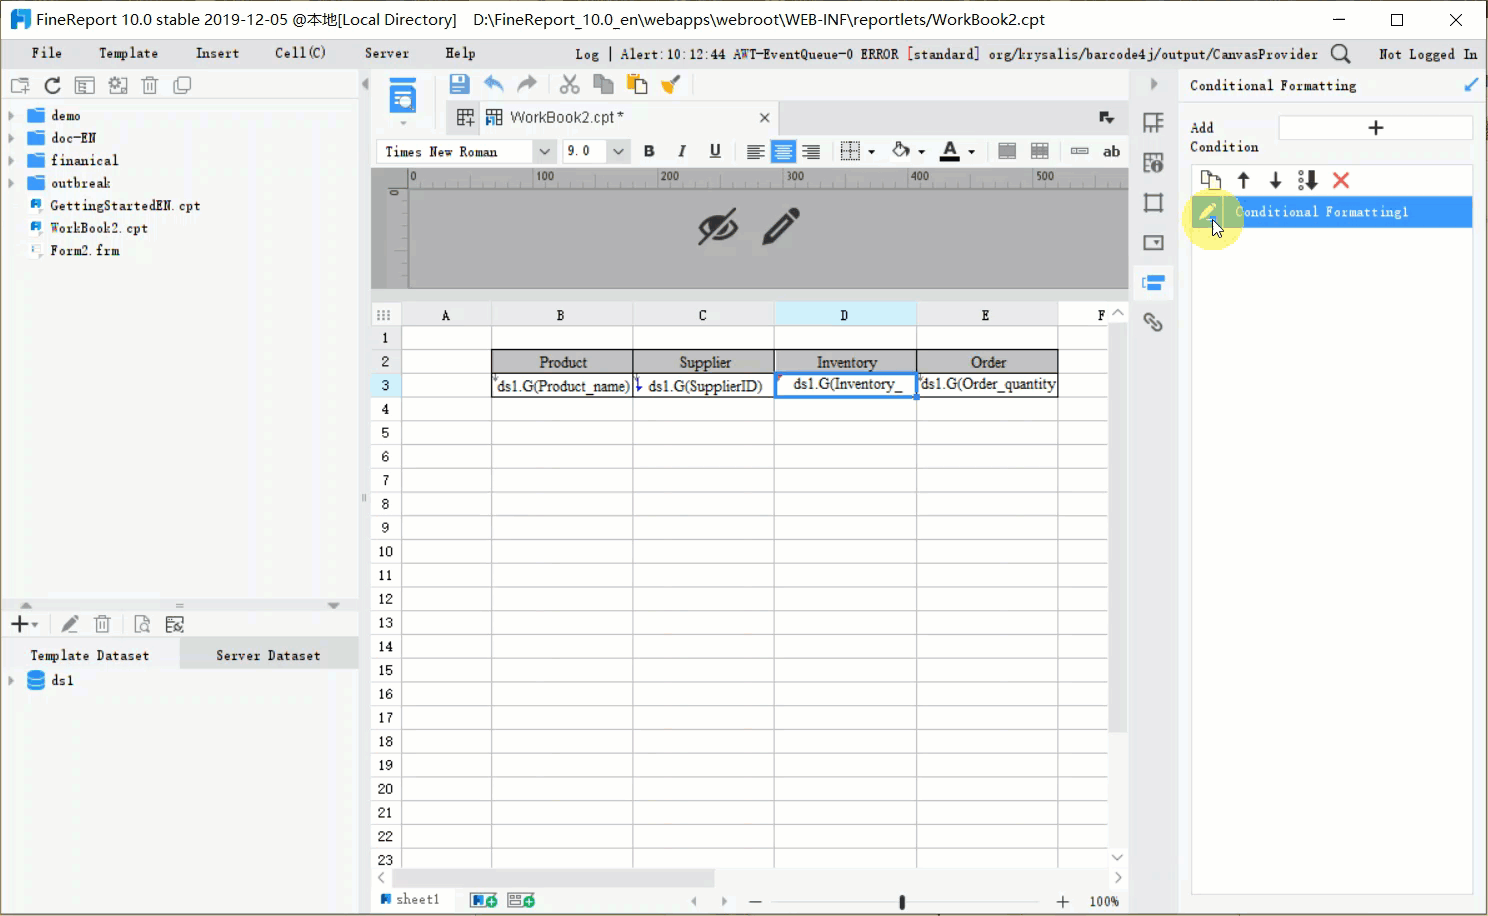Open the Cell Attributes sidebar panel
The width and height of the screenshot is (1488, 916).
point(1153,162)
